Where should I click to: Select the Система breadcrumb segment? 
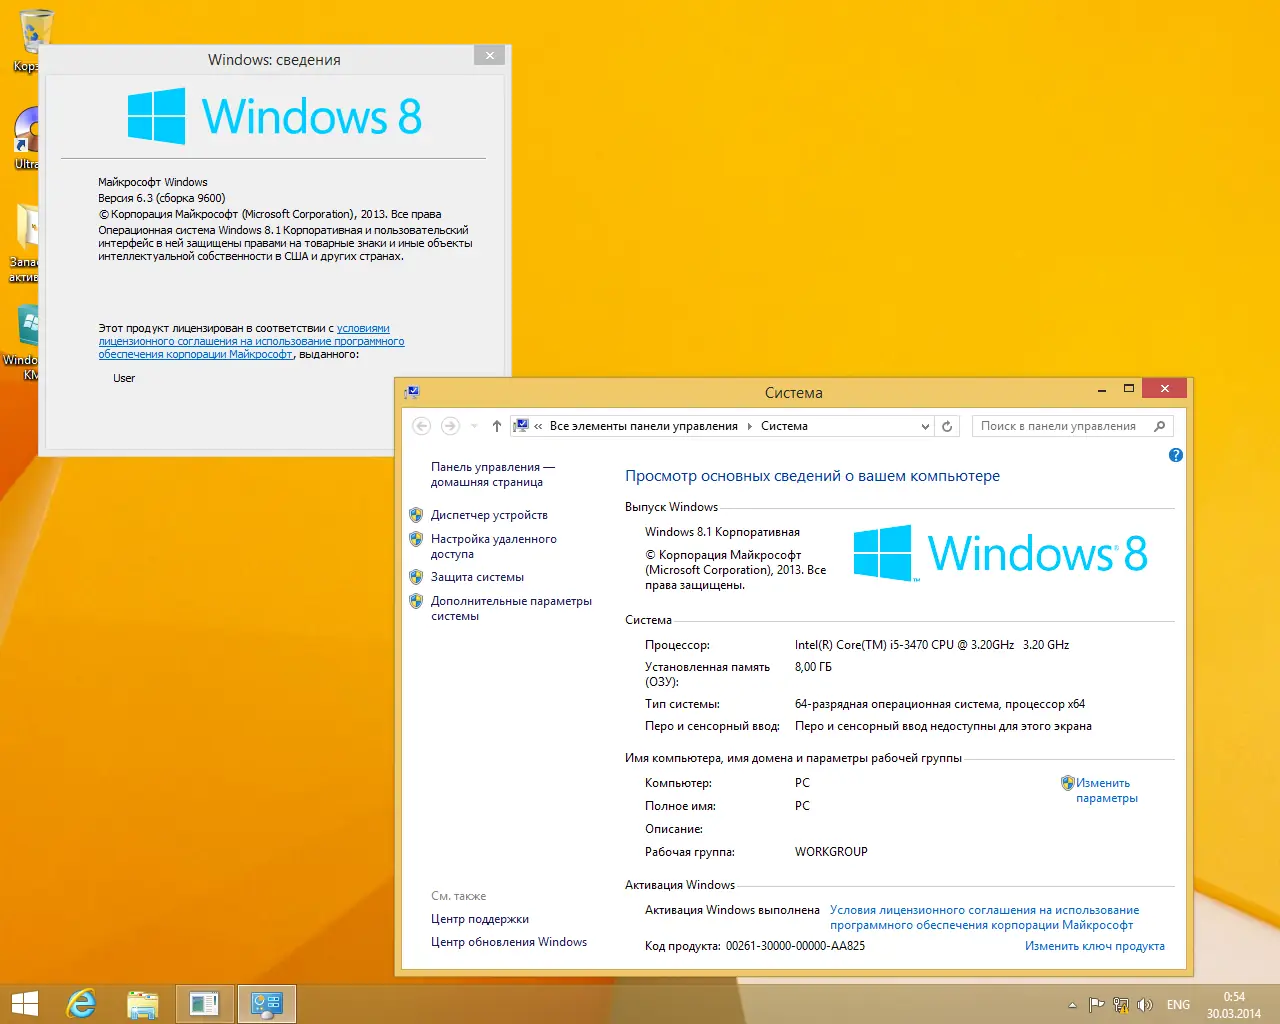click(x=784, y=426)
